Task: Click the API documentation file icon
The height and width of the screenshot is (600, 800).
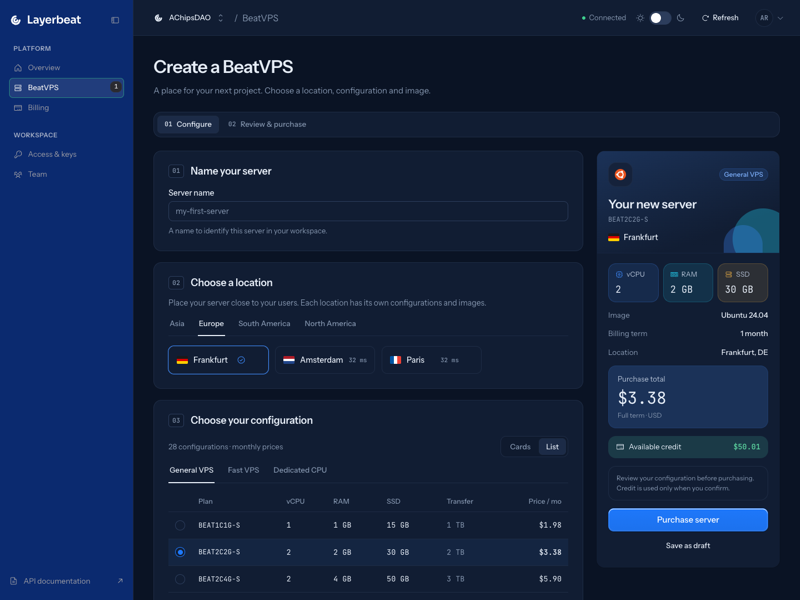Action: point(14,581)
